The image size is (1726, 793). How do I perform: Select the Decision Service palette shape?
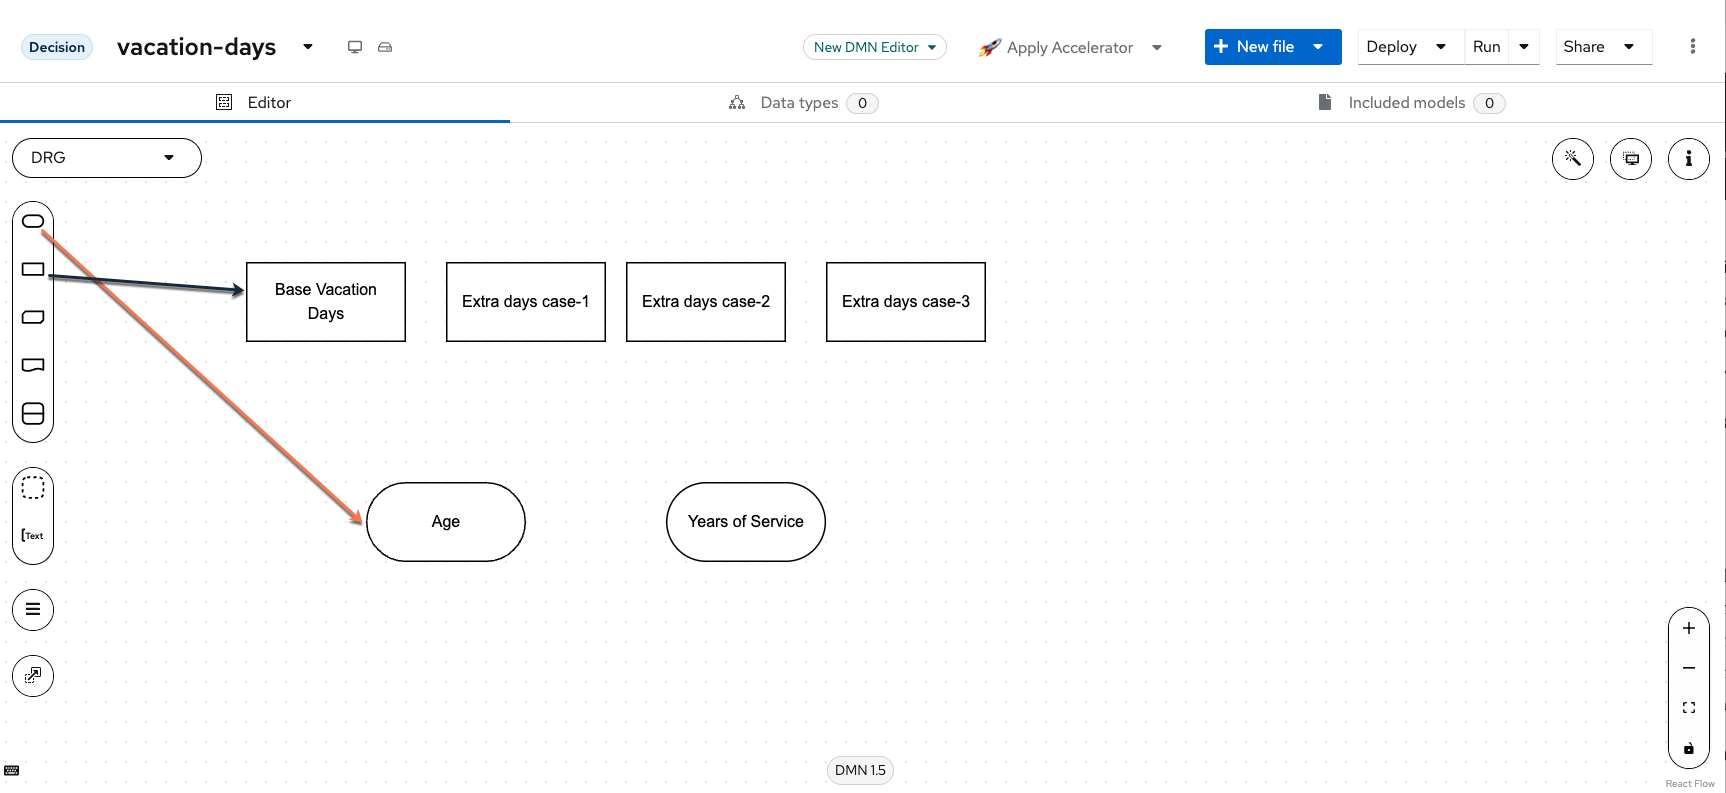(33, 413)
